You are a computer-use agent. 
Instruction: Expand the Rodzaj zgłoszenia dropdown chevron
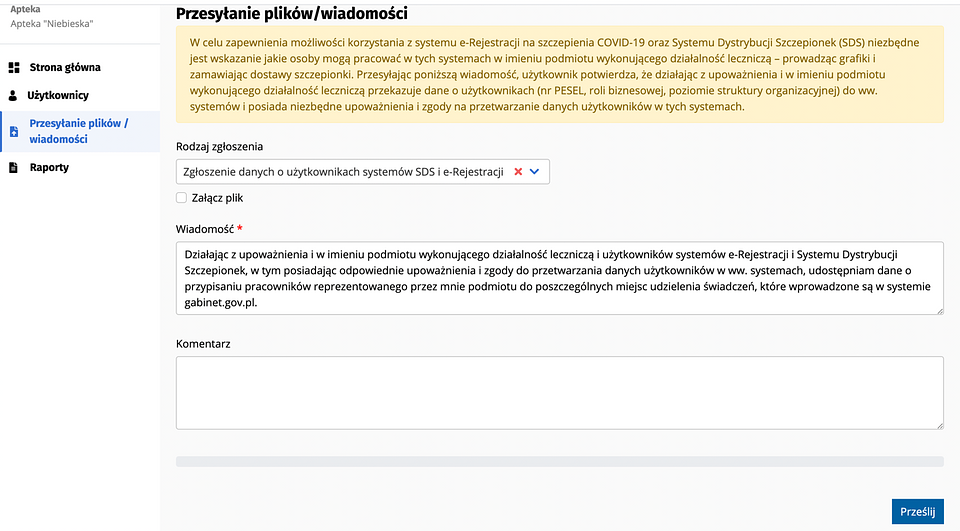tap(534, 171)
